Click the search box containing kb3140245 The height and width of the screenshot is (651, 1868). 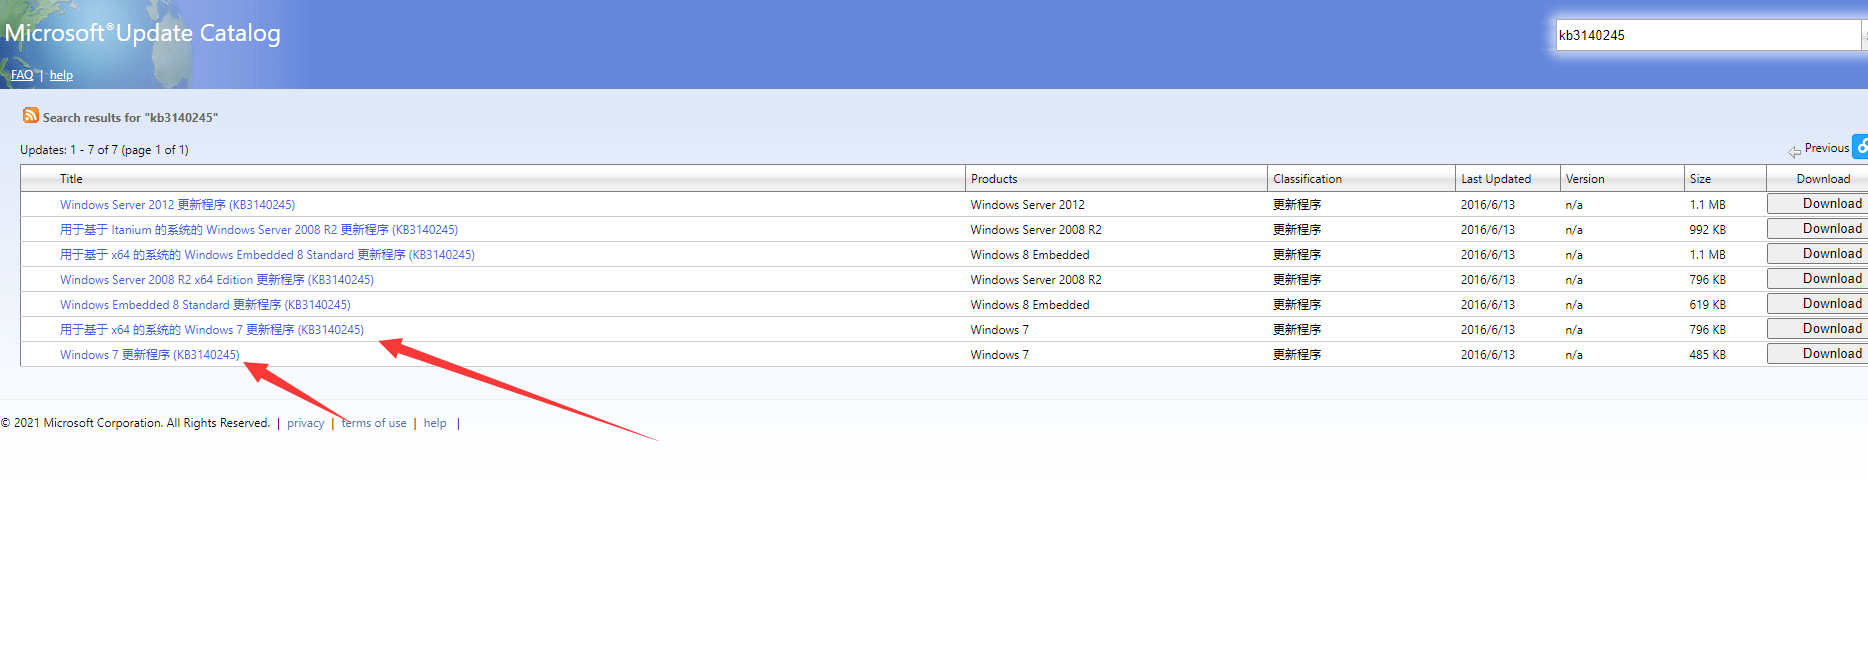click(x=1707, y=35)
